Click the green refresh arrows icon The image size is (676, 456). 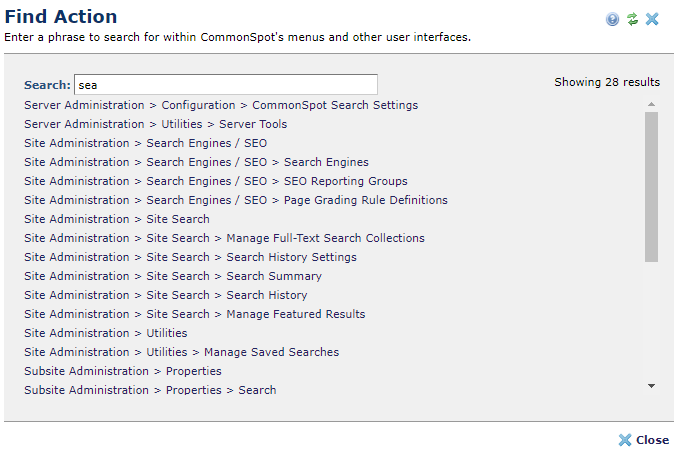point(632,19)
